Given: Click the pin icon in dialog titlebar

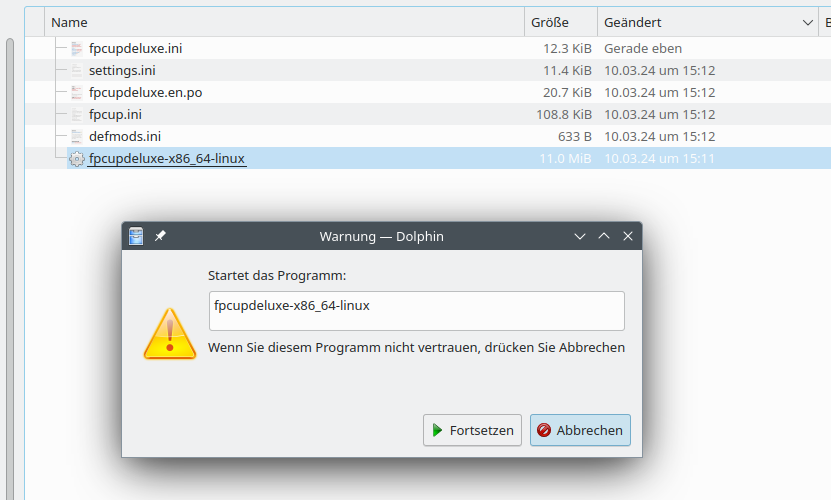Looking at the screenshot, I should pyautogui.click(x=160, y=236).
